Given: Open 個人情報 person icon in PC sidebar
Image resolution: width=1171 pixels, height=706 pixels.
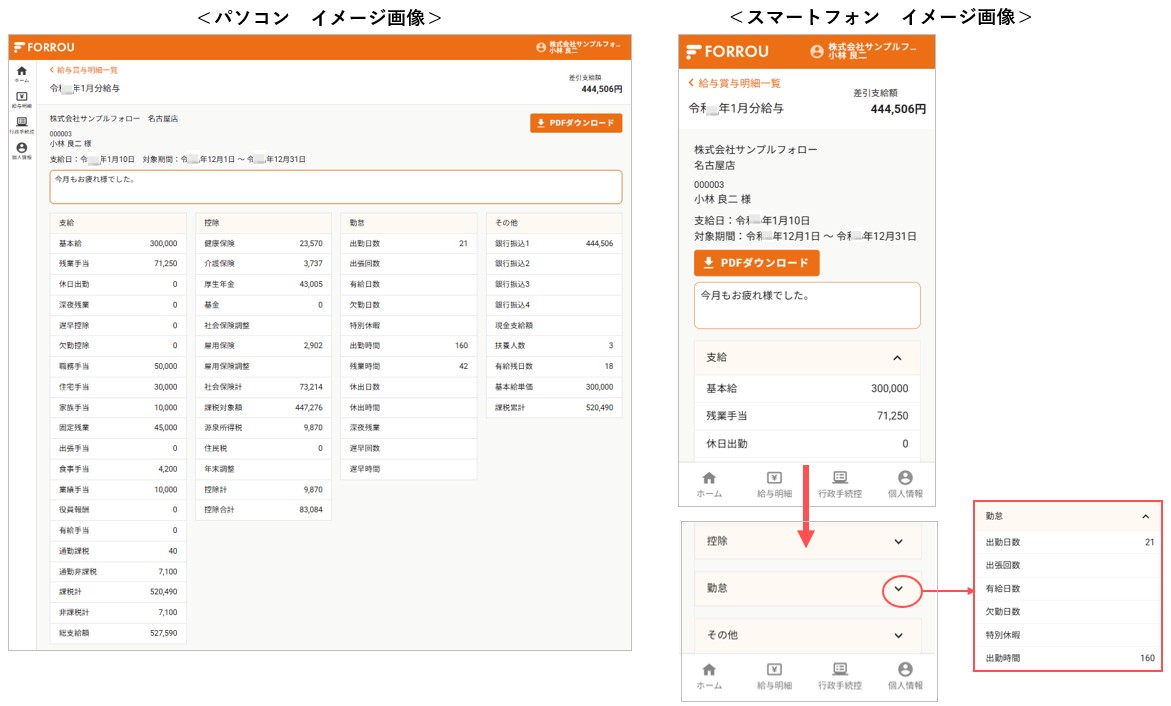Looking at the screenshot, I should click(22, 149).
